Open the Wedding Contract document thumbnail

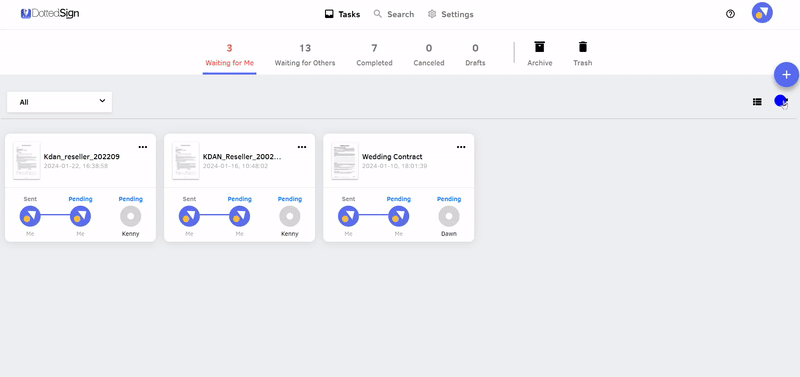pyautogui.click(x=345, y=161)
